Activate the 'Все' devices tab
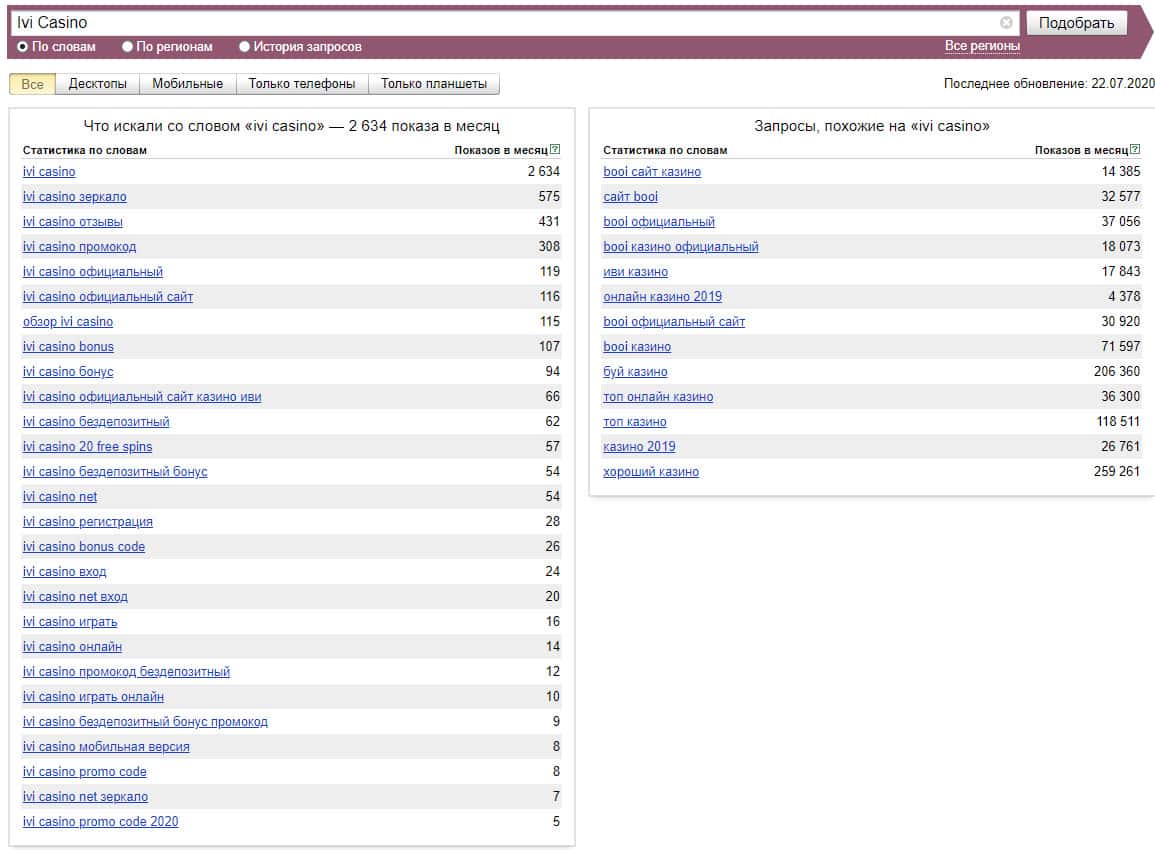 [32, 84]
